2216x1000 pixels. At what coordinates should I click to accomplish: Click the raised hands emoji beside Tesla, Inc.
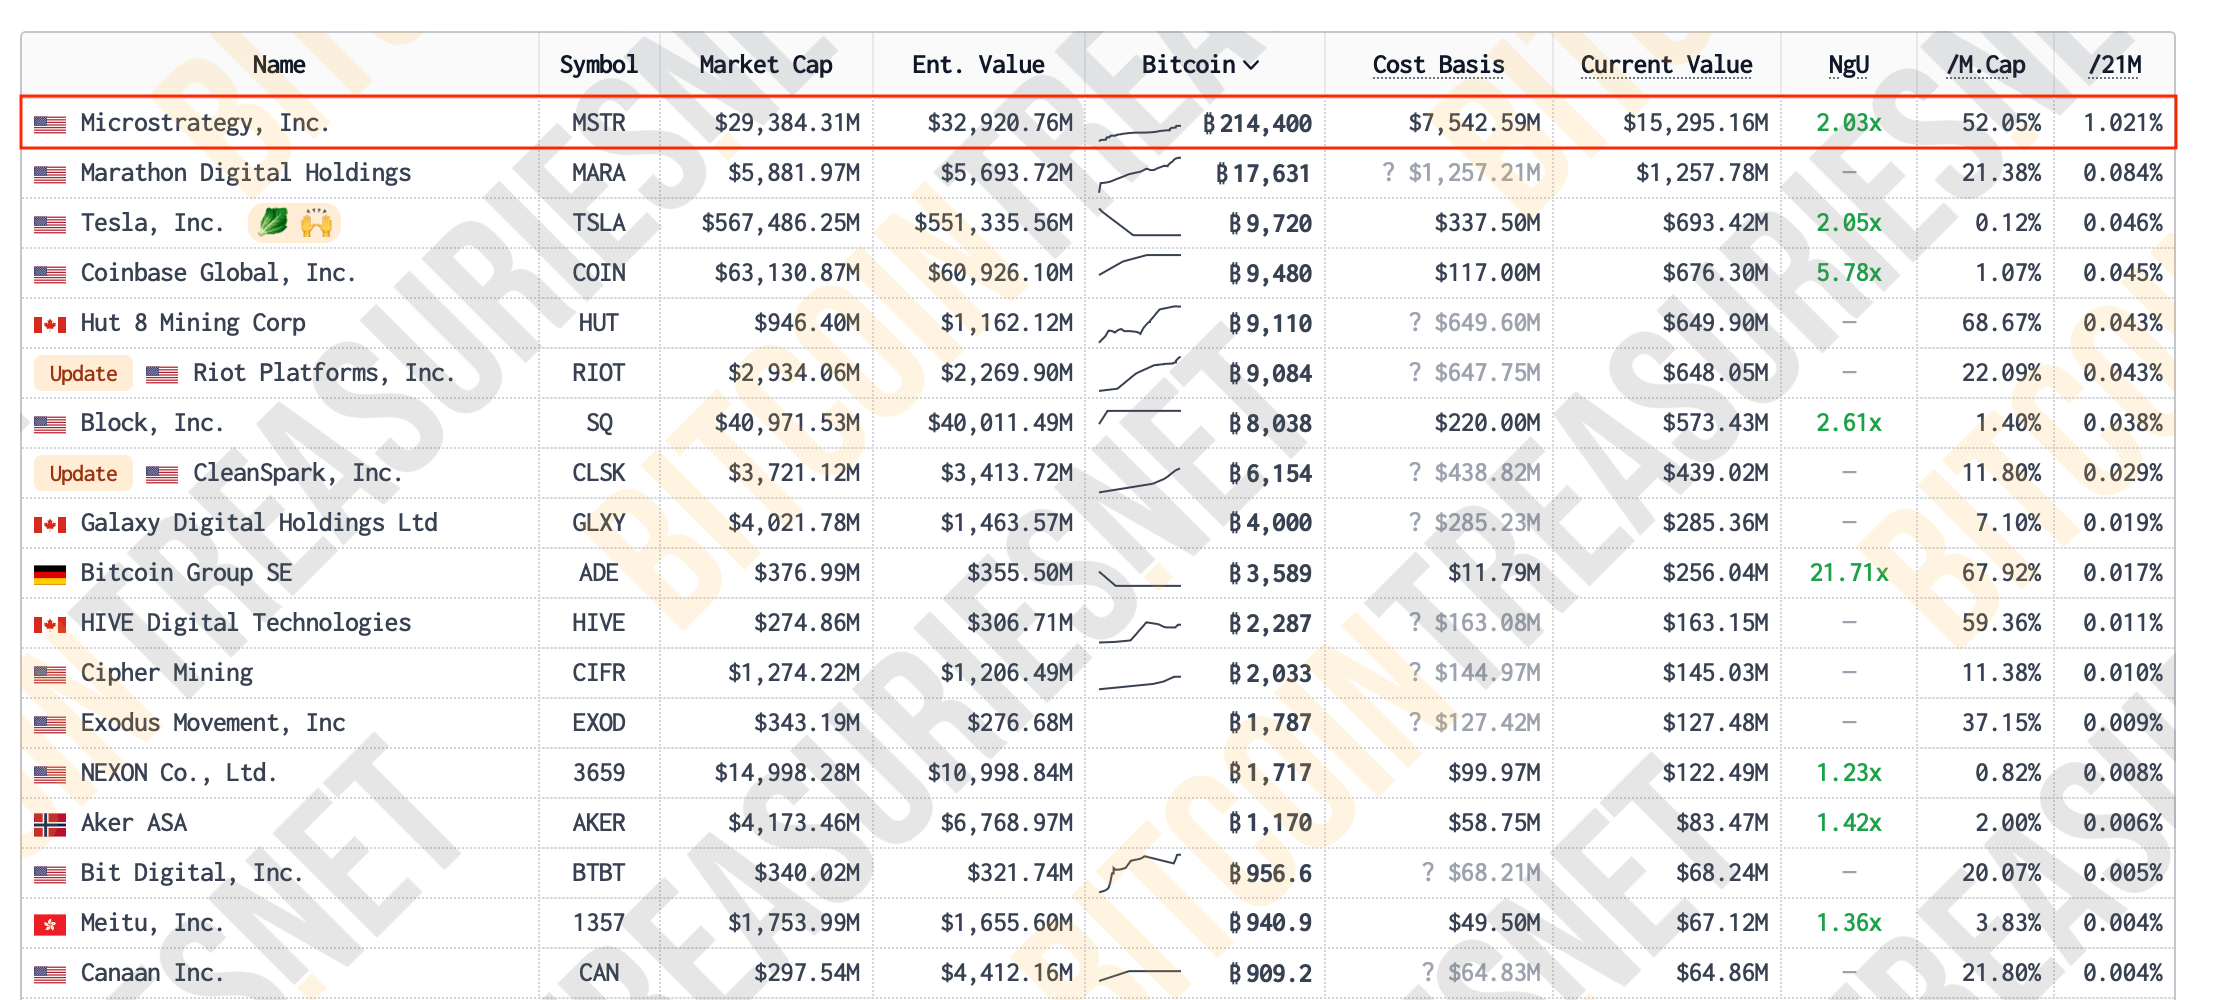pos(316,222)
